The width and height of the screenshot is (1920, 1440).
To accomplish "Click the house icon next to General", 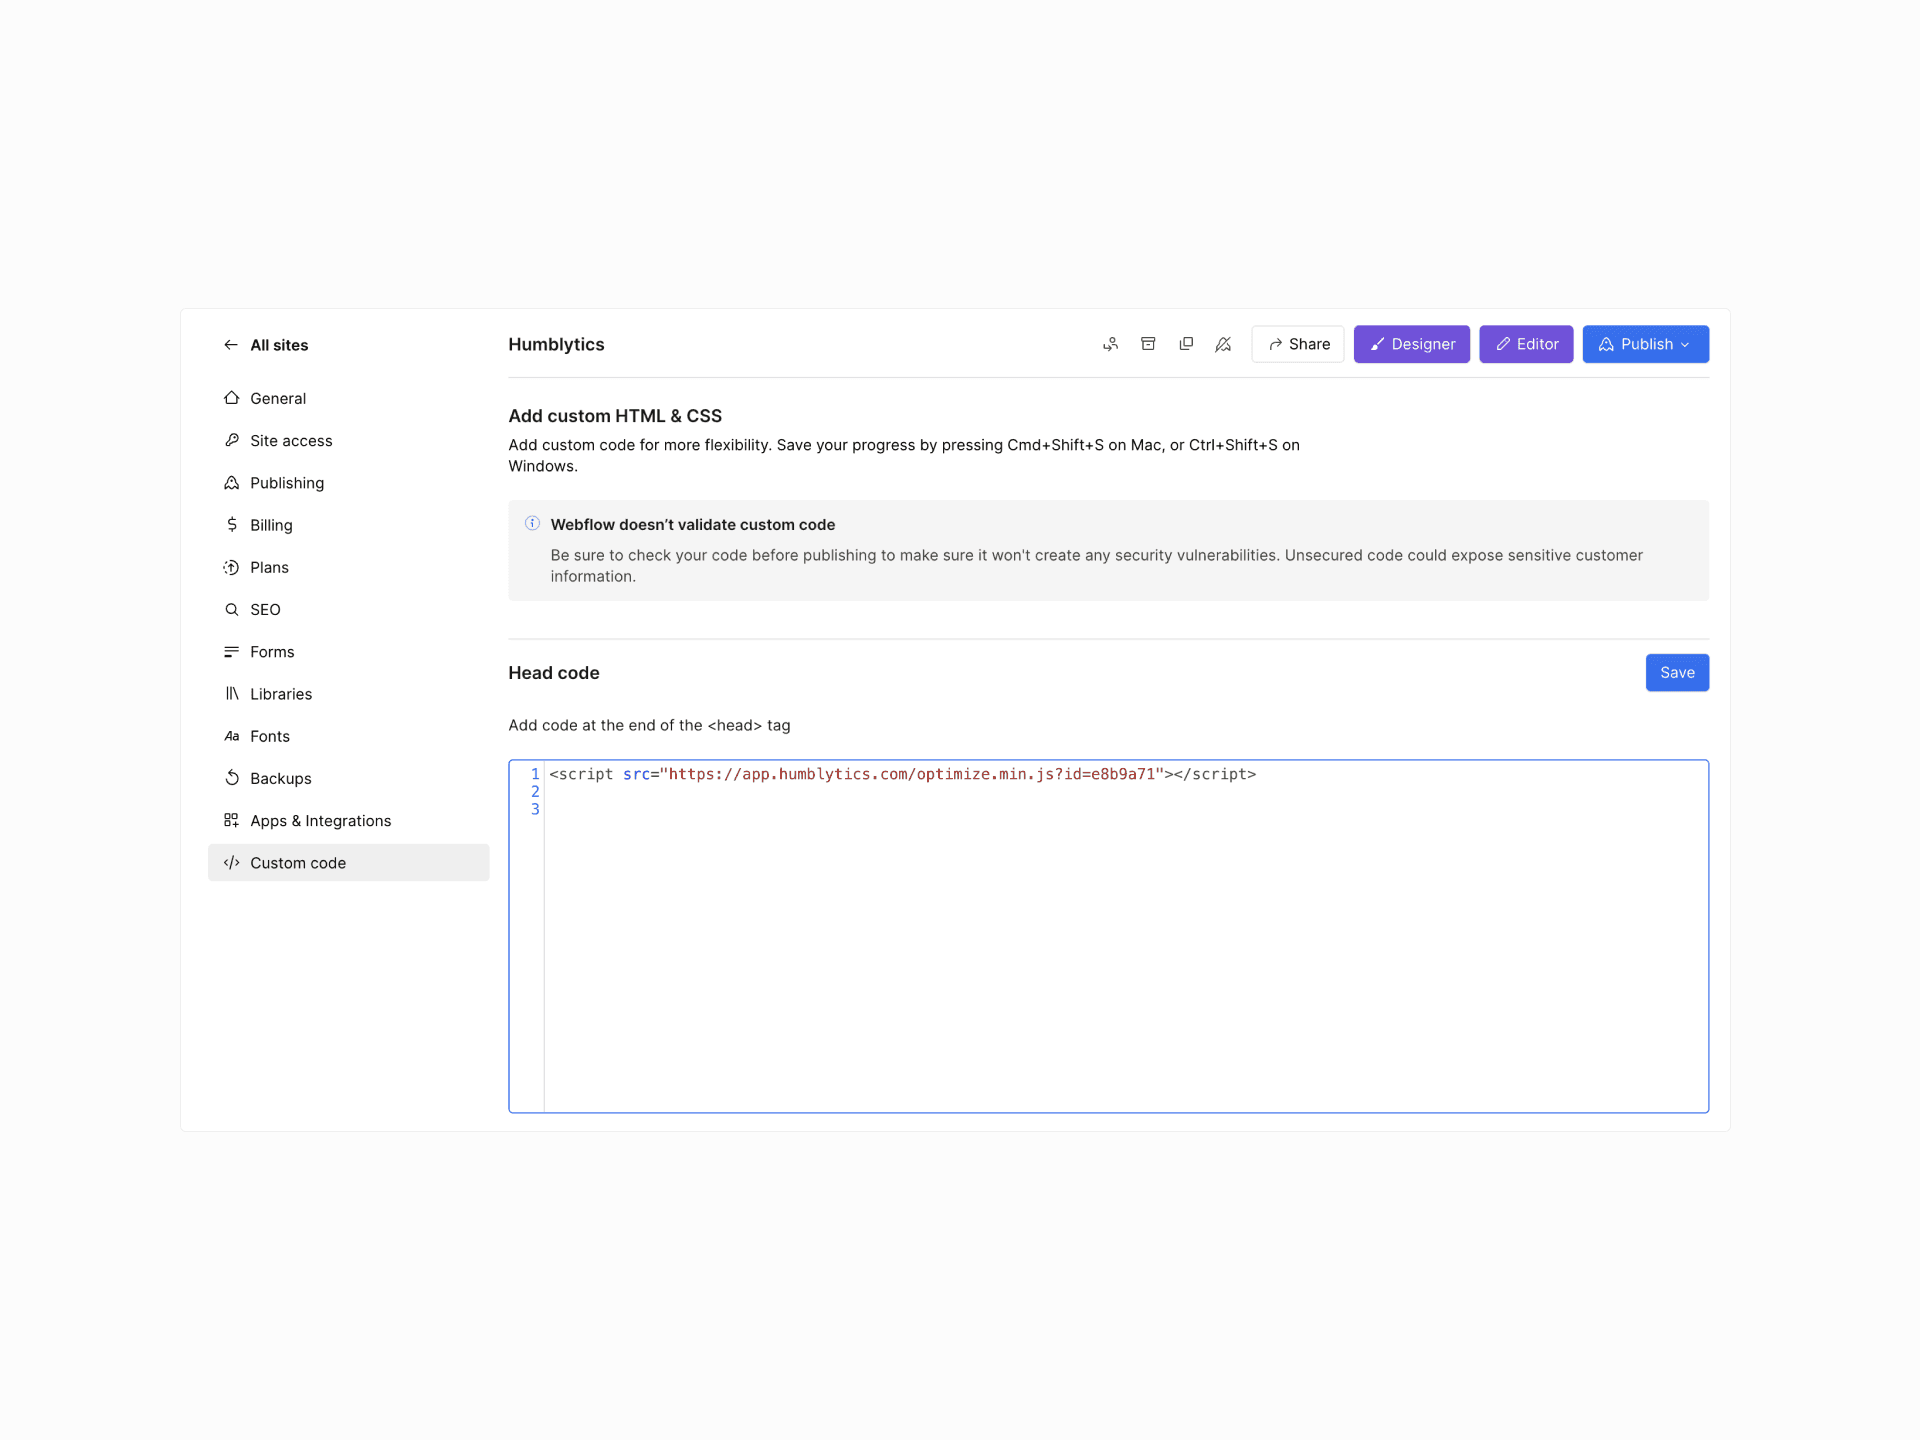I will (x=232, y=398).
